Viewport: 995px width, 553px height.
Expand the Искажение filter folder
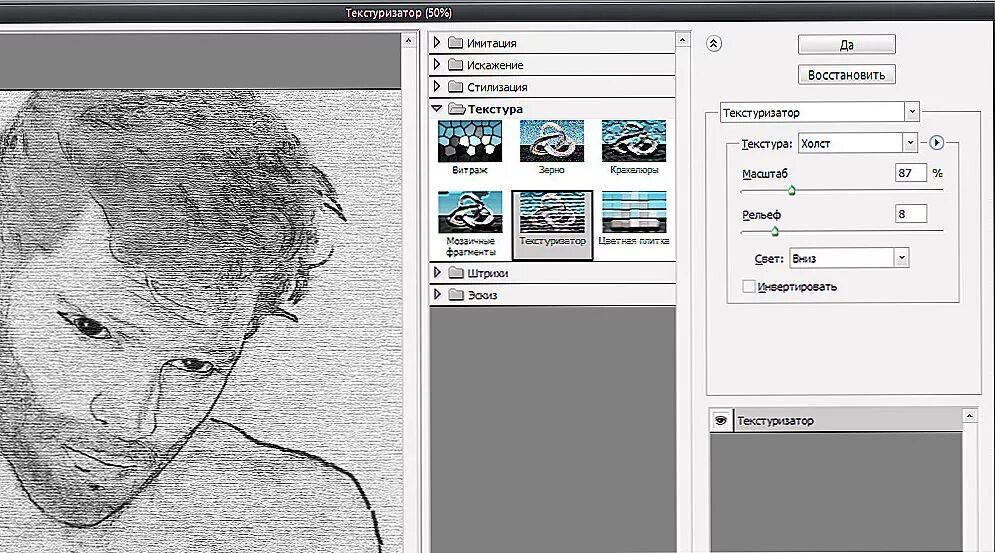click(437, 64)
